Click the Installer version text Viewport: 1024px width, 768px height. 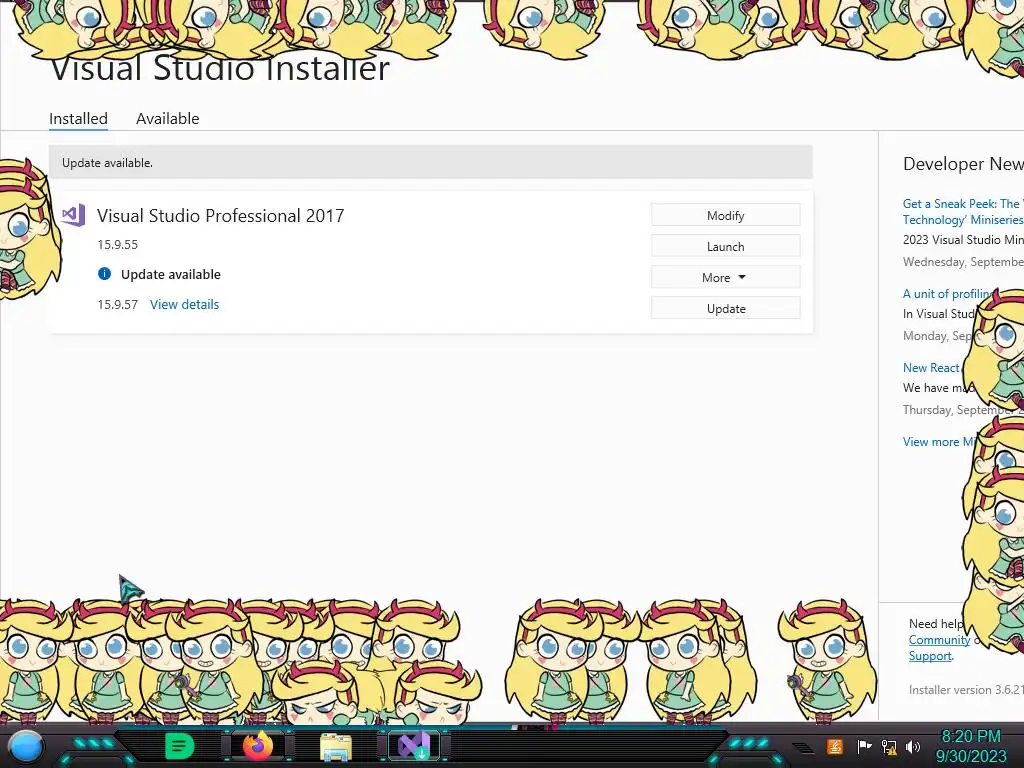(966, 690)
